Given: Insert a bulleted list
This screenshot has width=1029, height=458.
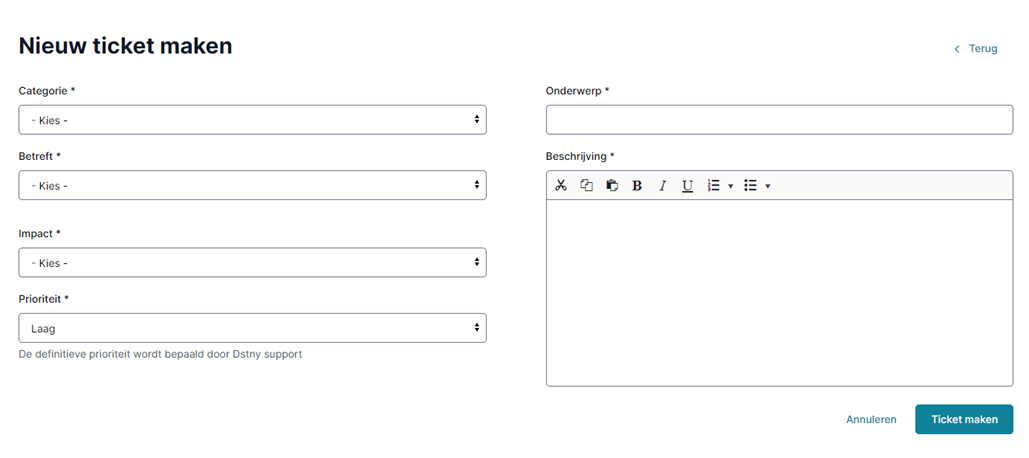Looking at the screenshot, I should [751, 186].
